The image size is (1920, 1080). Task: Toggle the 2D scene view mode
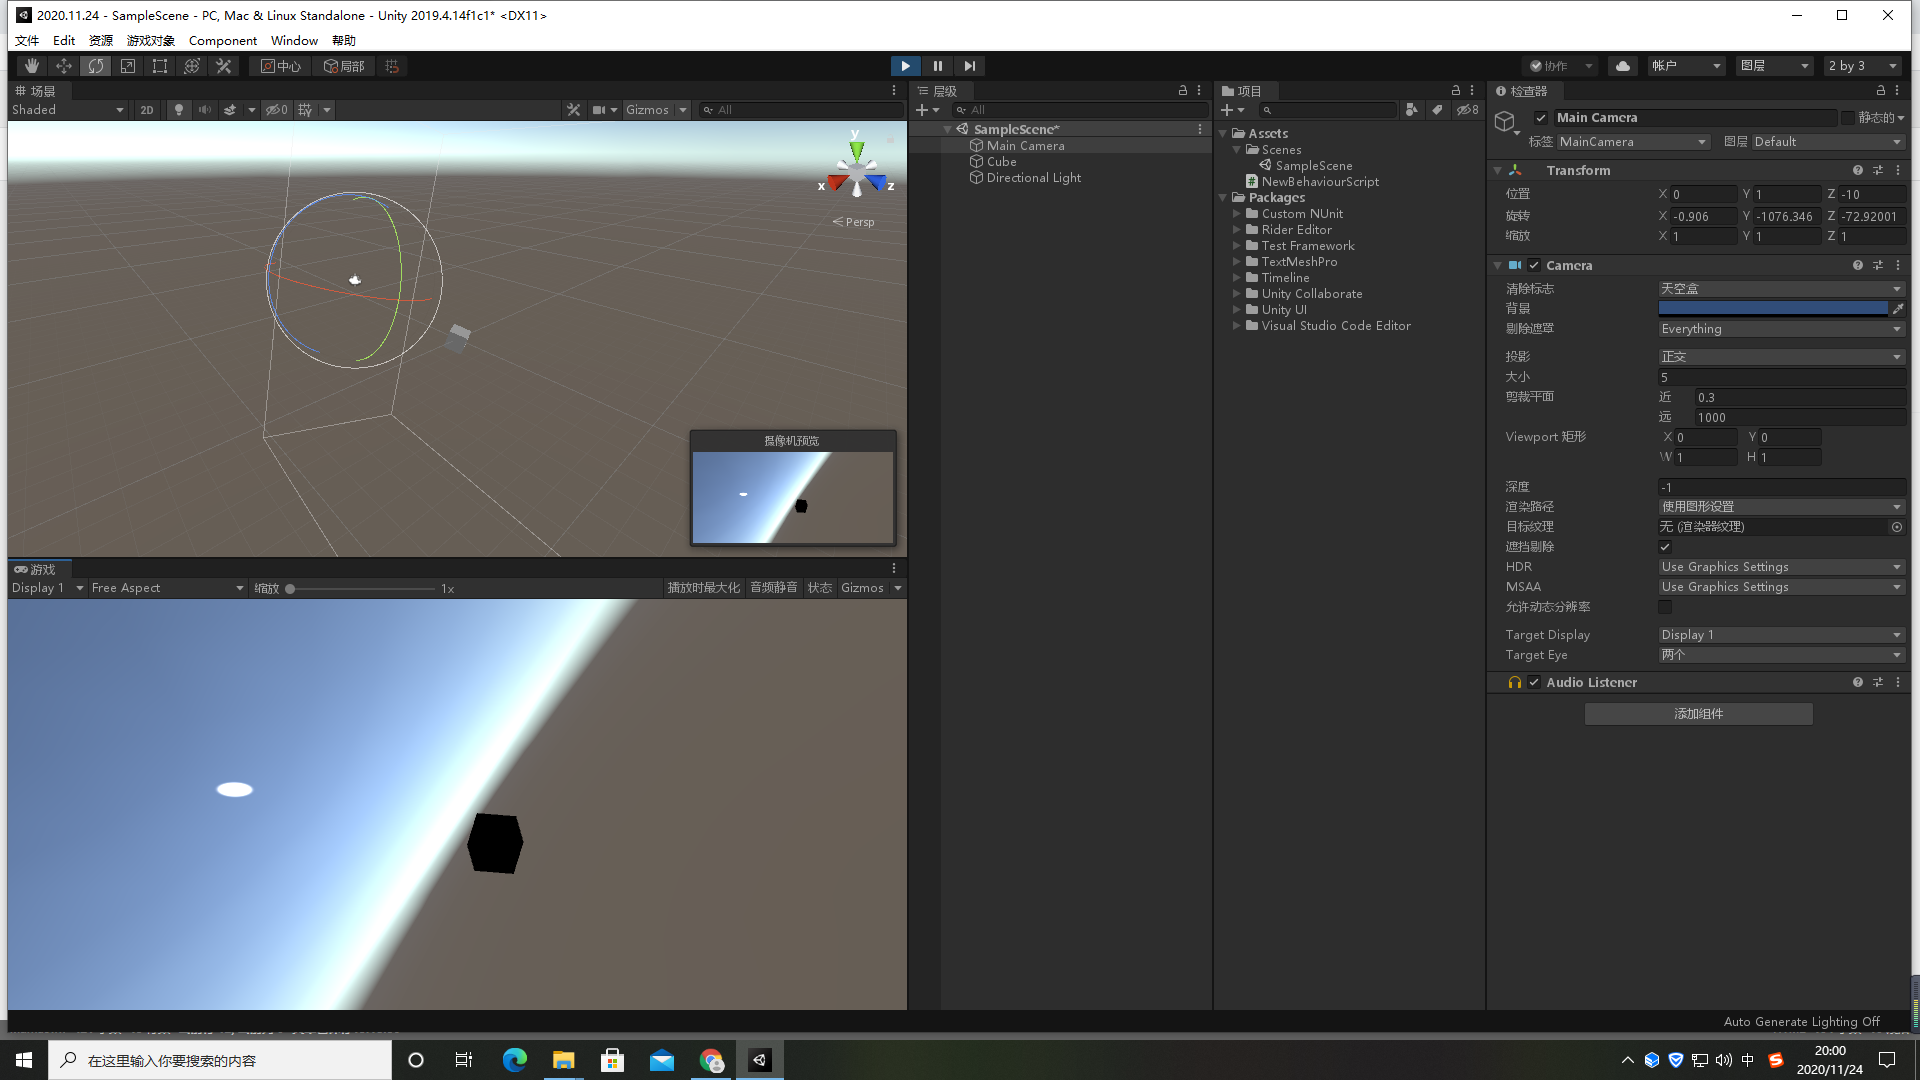[x=147, y=110]
